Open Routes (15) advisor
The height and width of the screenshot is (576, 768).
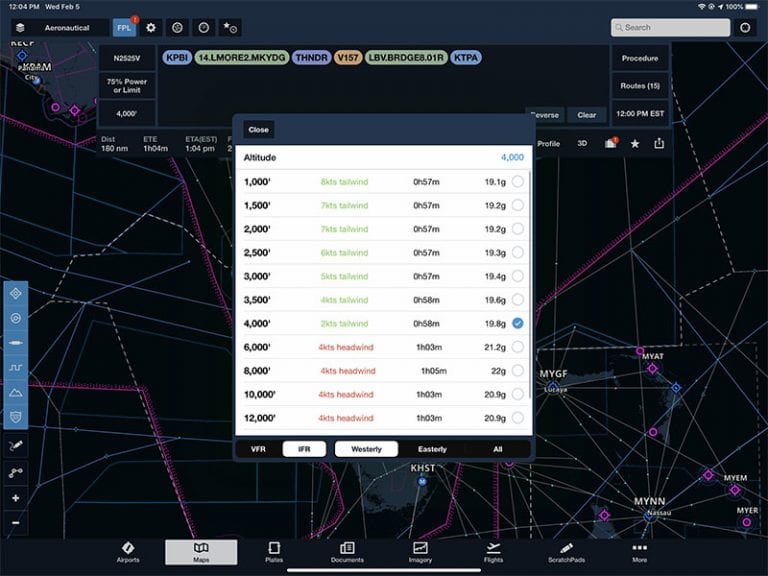pos(640,86)
